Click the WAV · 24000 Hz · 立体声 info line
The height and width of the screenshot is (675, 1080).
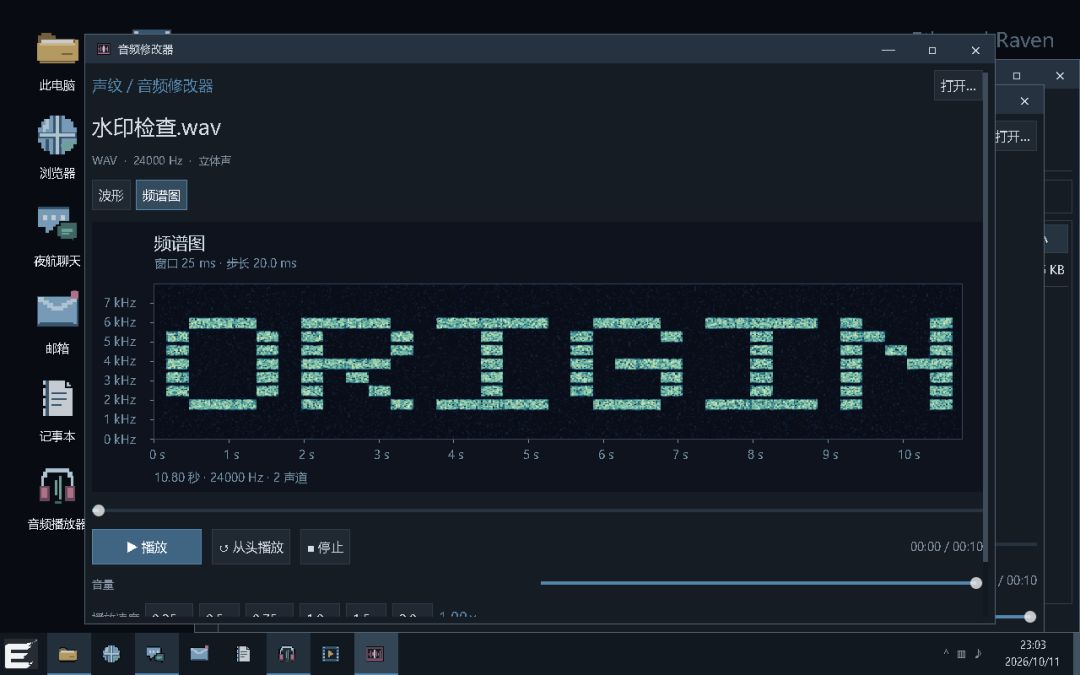[162, 160]
